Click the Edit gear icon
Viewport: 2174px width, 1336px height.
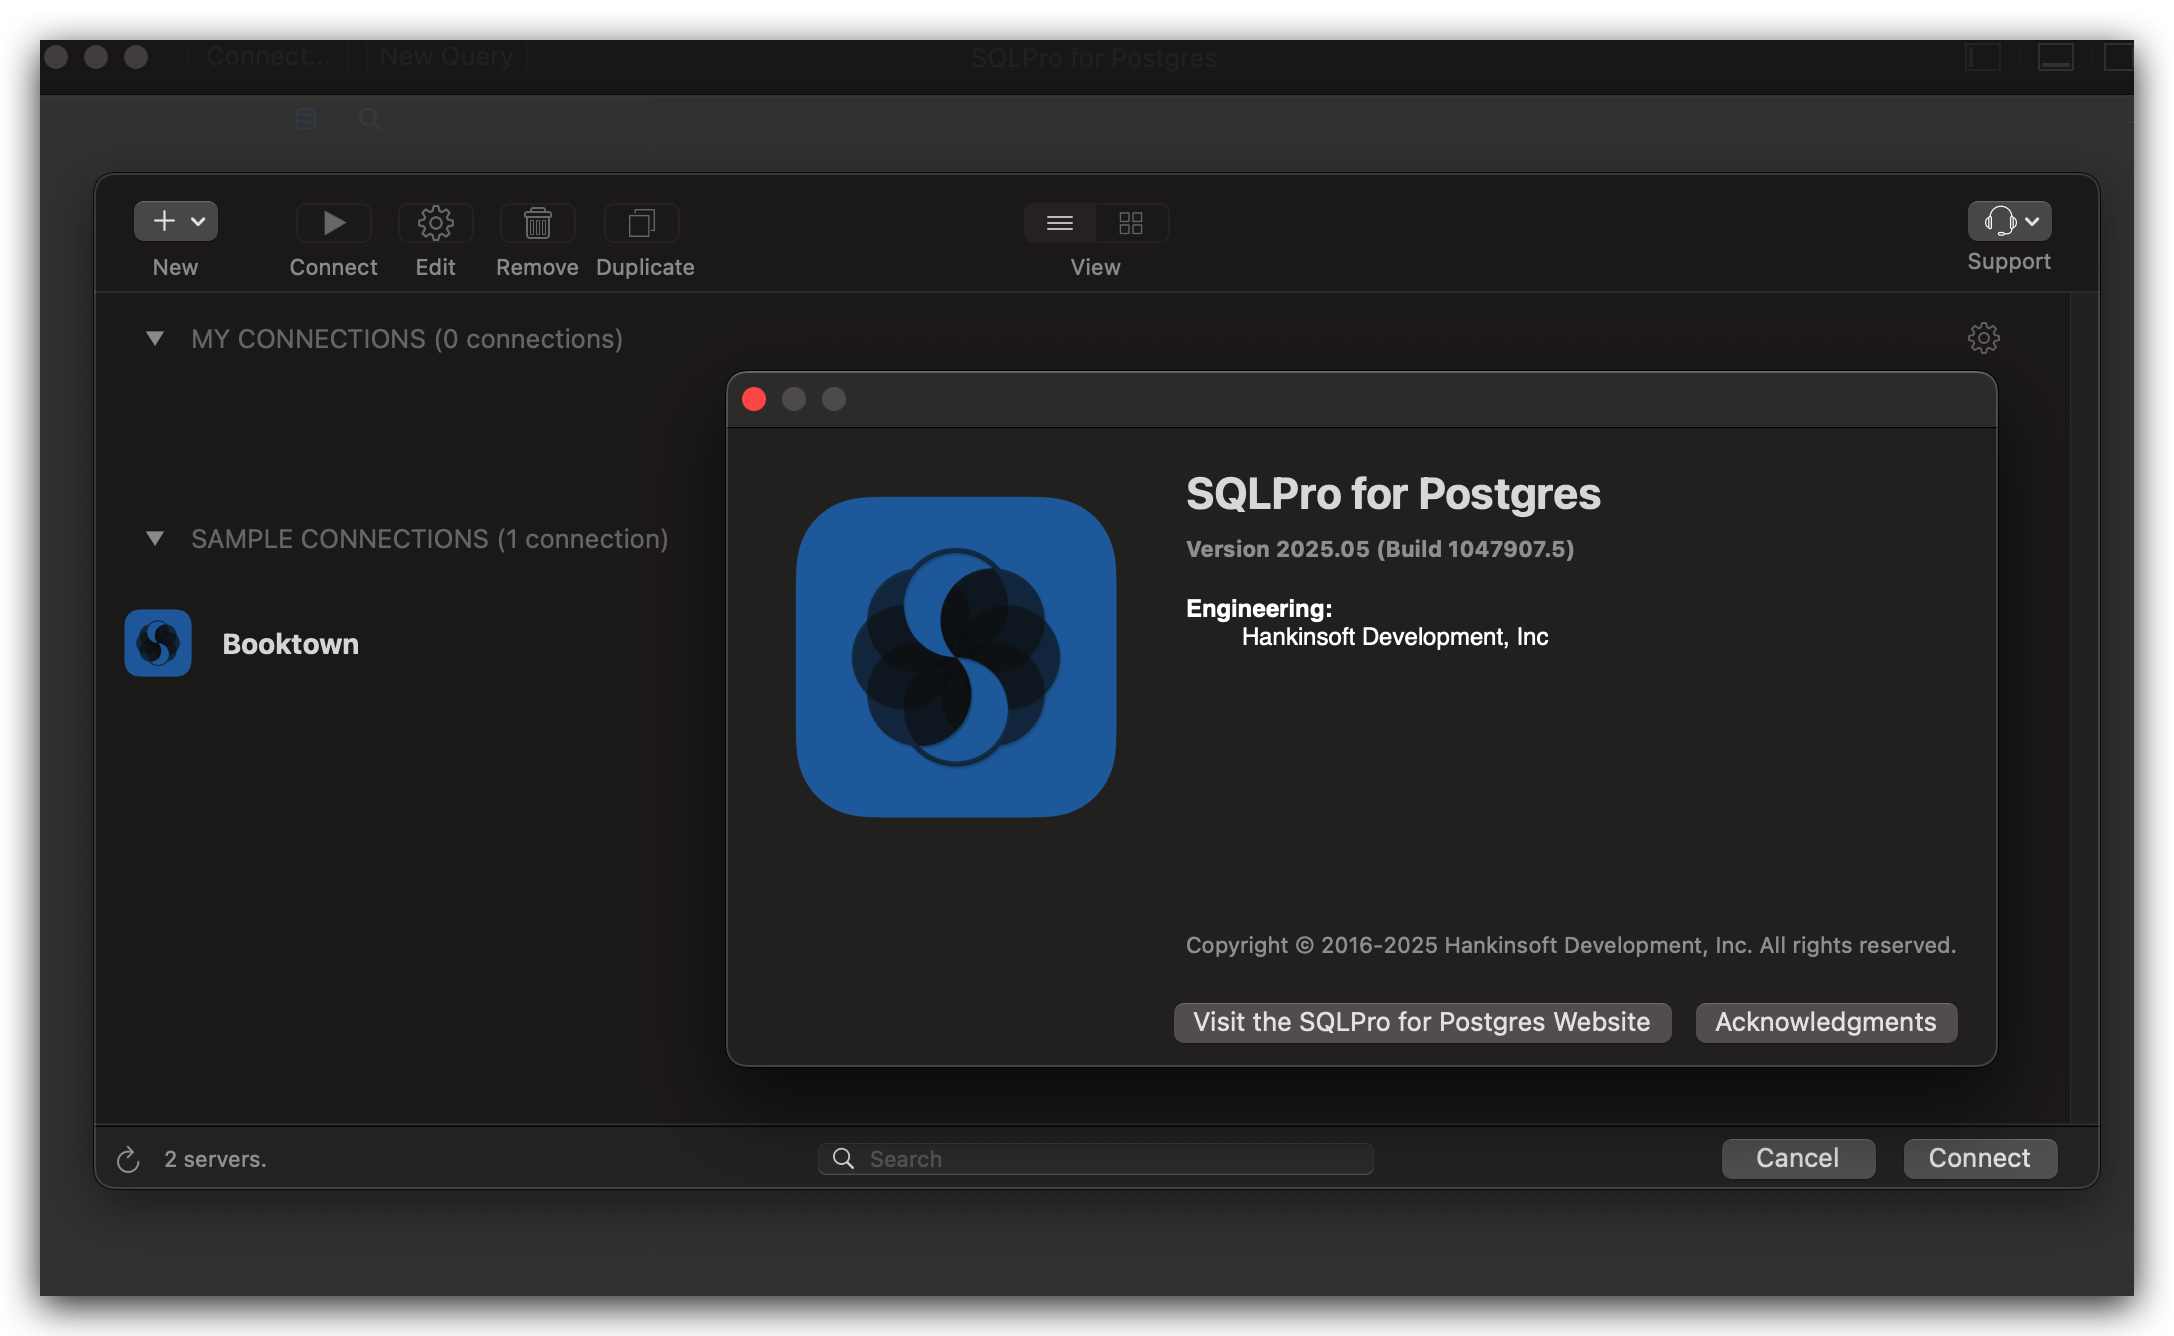point(435,223)
